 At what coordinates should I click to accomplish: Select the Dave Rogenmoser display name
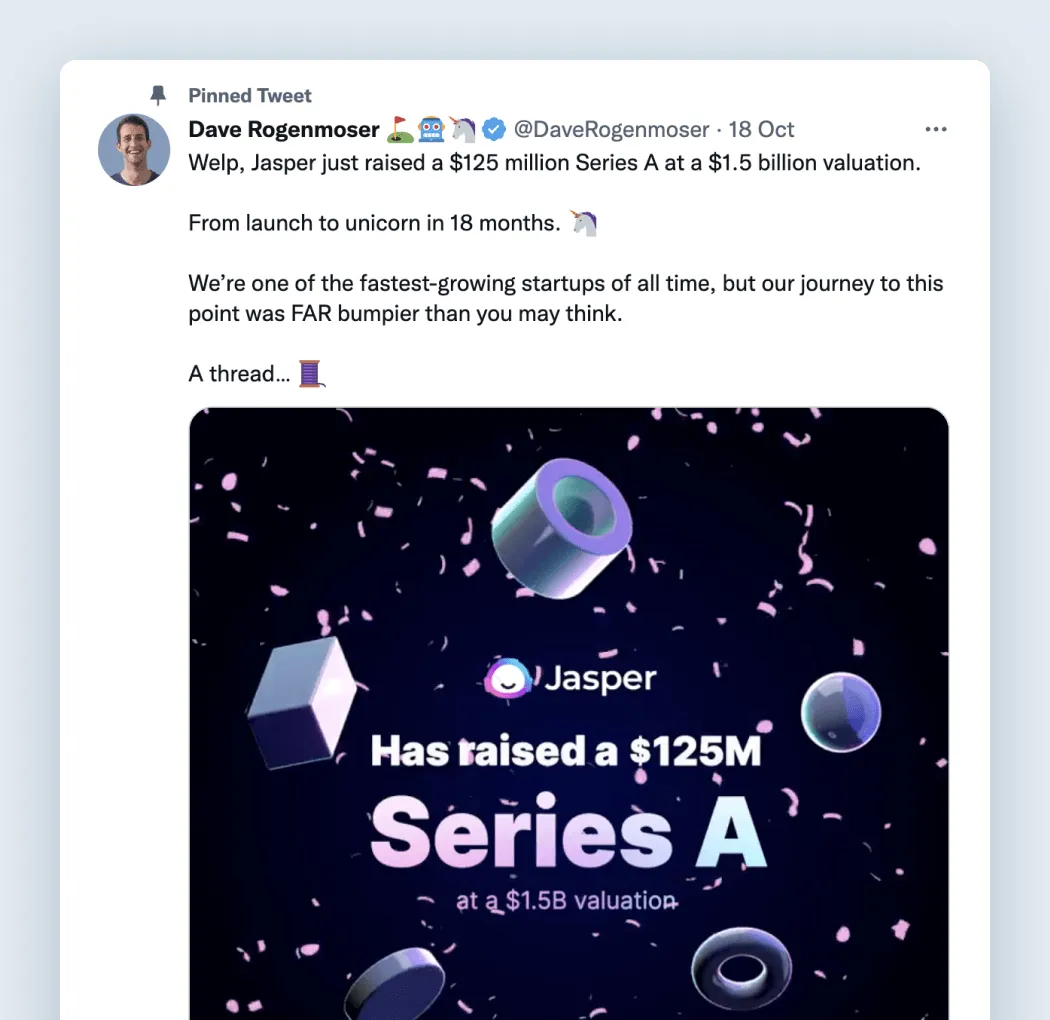[x=284, y=129]
